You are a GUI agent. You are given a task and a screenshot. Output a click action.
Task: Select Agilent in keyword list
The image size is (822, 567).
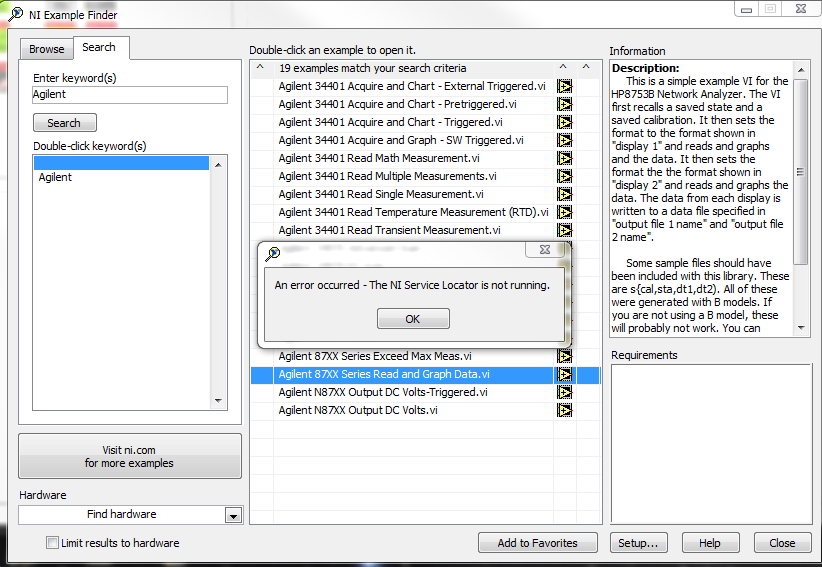pyautogui.click(x=55, y=177)
